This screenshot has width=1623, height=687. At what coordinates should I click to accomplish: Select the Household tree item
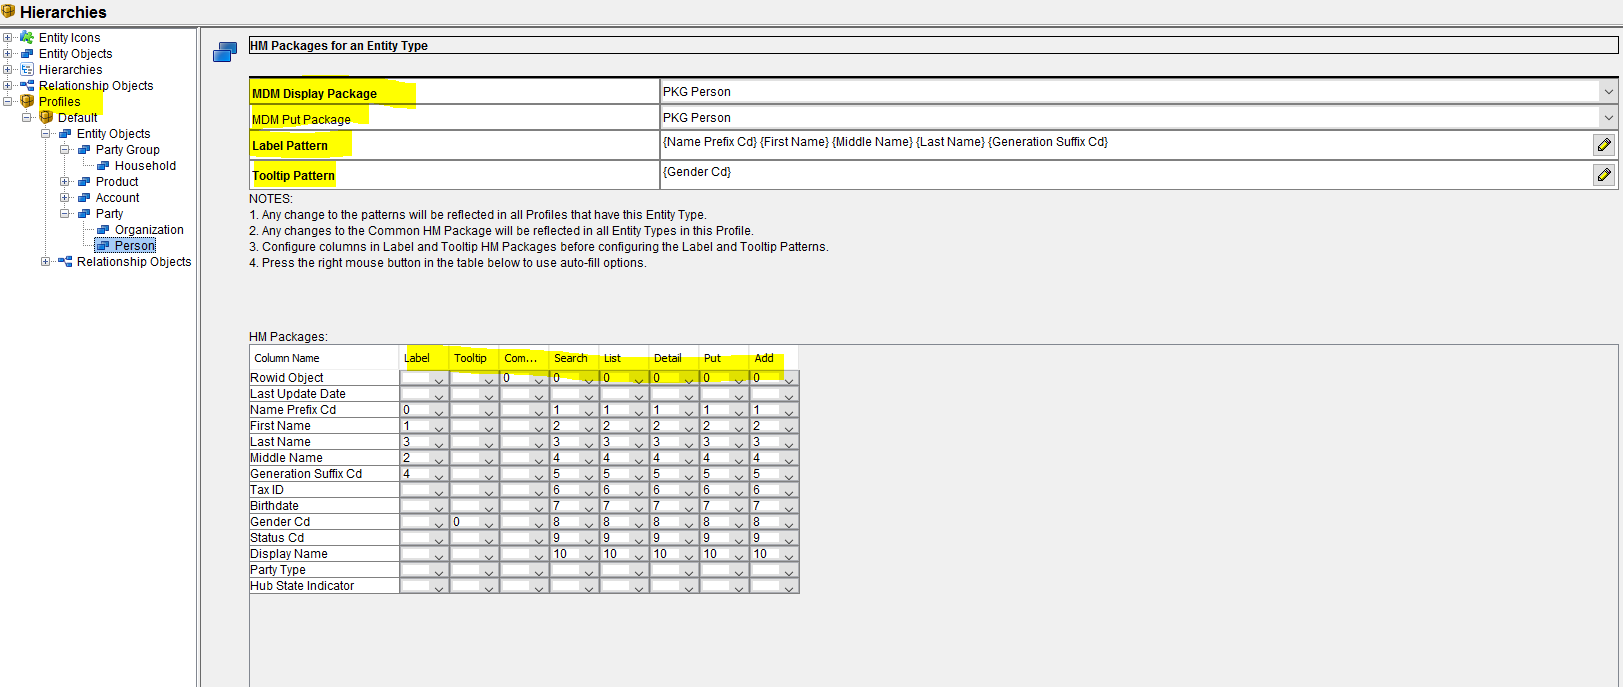[x=145, y=166]
